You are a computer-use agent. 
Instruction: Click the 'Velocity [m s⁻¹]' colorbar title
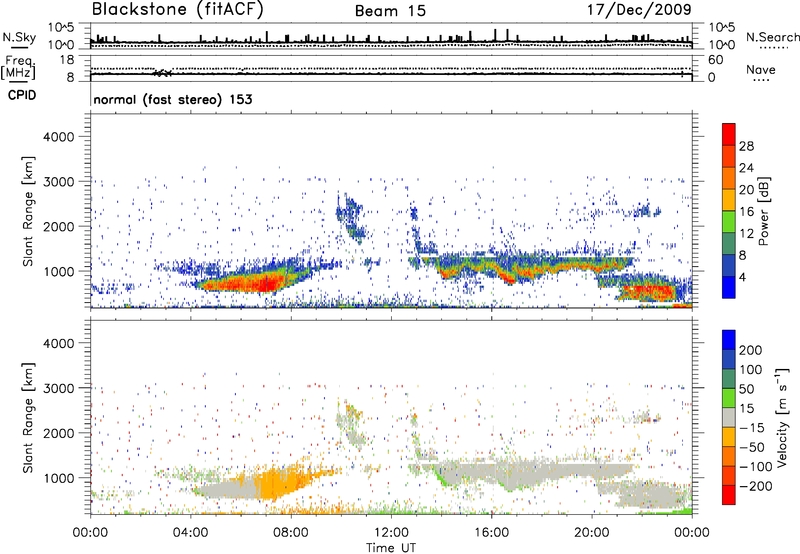[x=782, y=418]
